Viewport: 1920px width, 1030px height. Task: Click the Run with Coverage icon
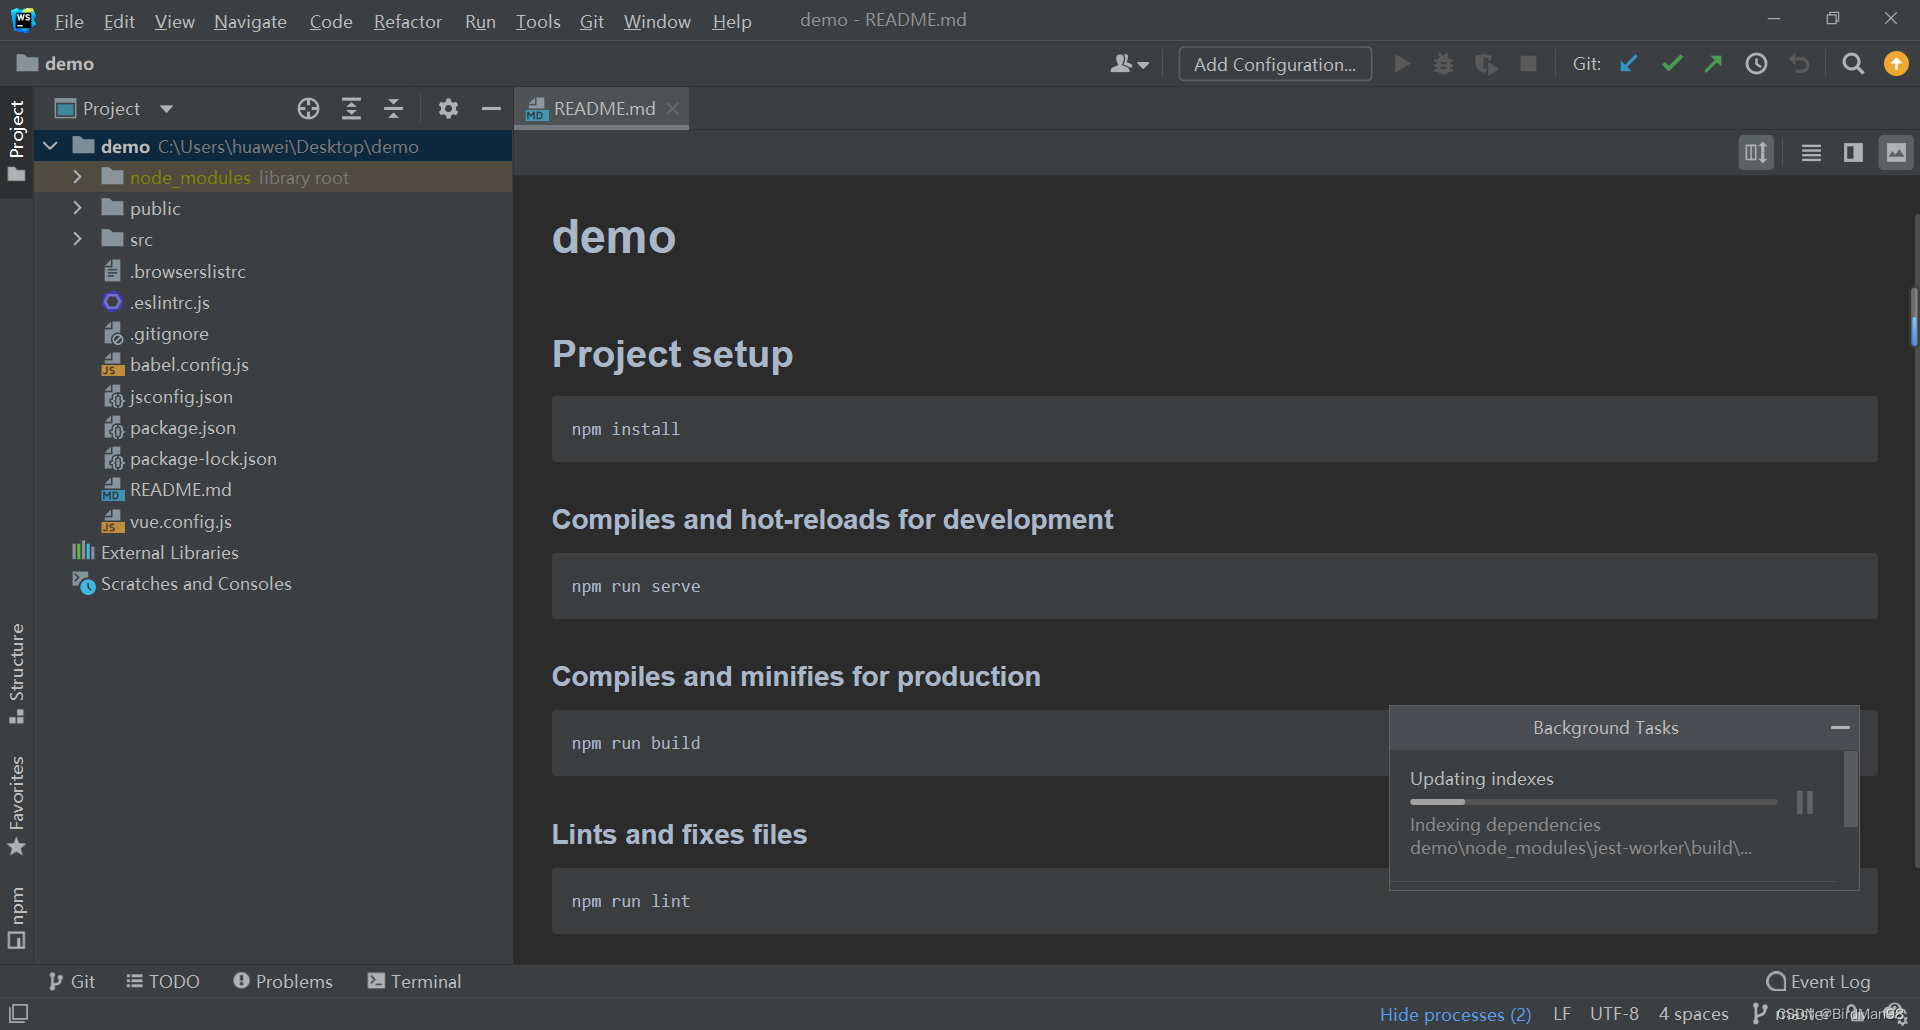1486,64
